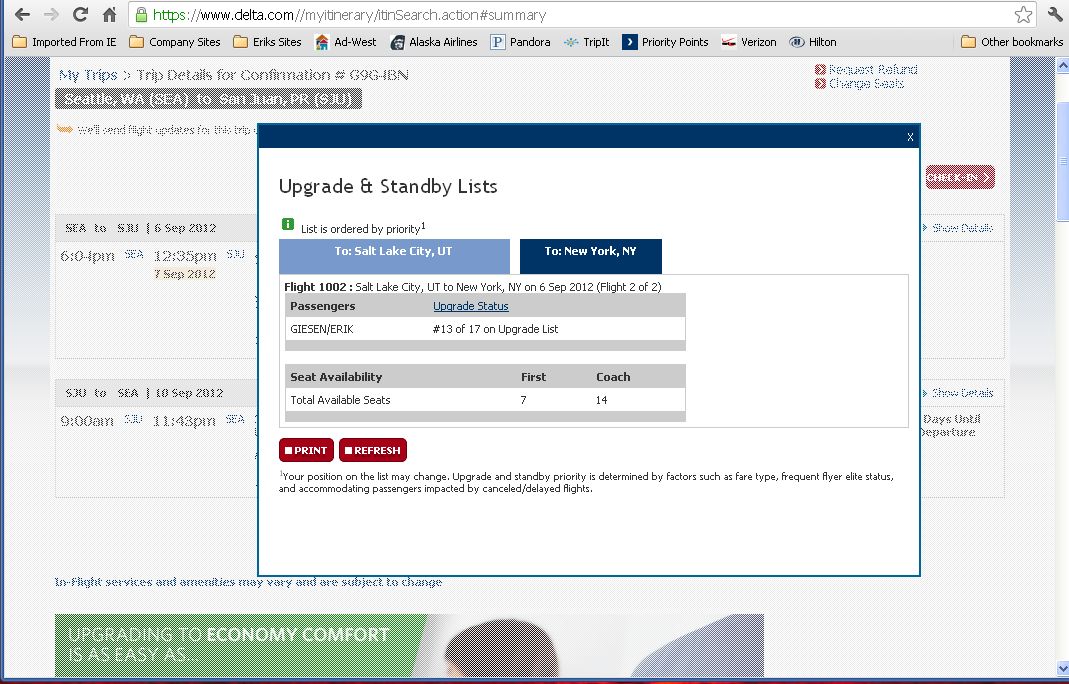Expand the Company Sites bookmark folder
The width and height of the screenshot is (1069, 684).
tap(175, 42)
